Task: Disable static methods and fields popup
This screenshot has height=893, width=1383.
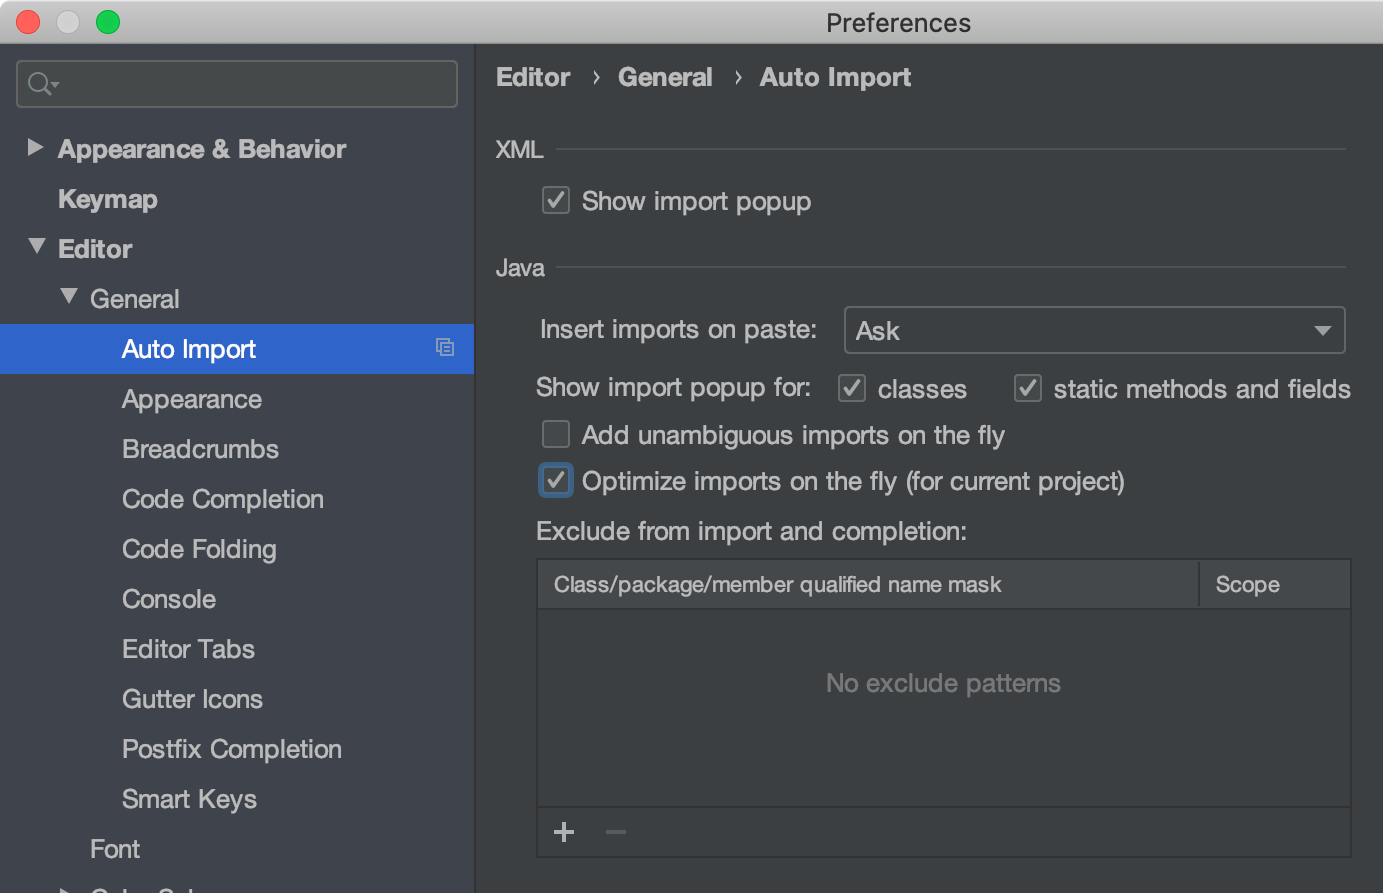Action: click(x=1027, y=388)
